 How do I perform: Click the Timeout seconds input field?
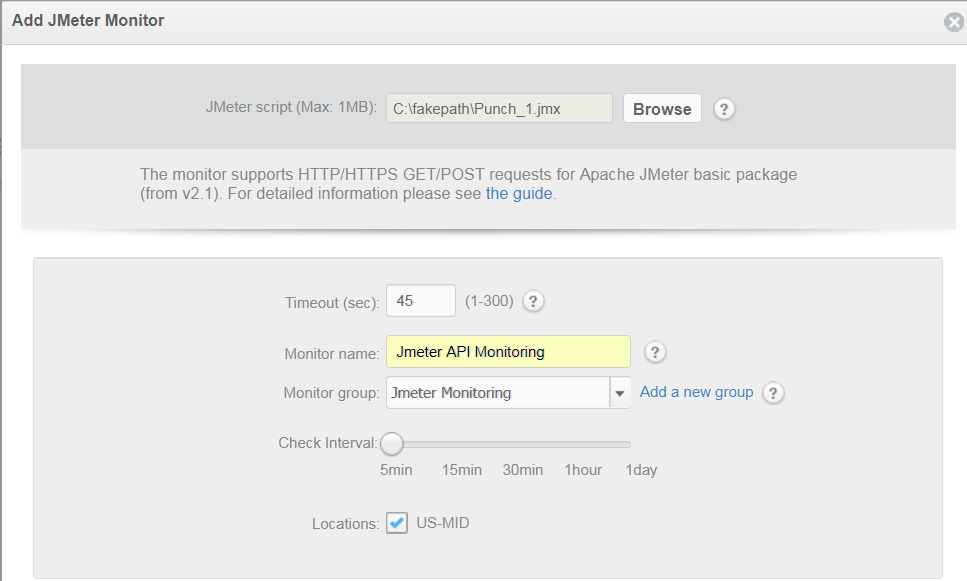coord(420,301)
